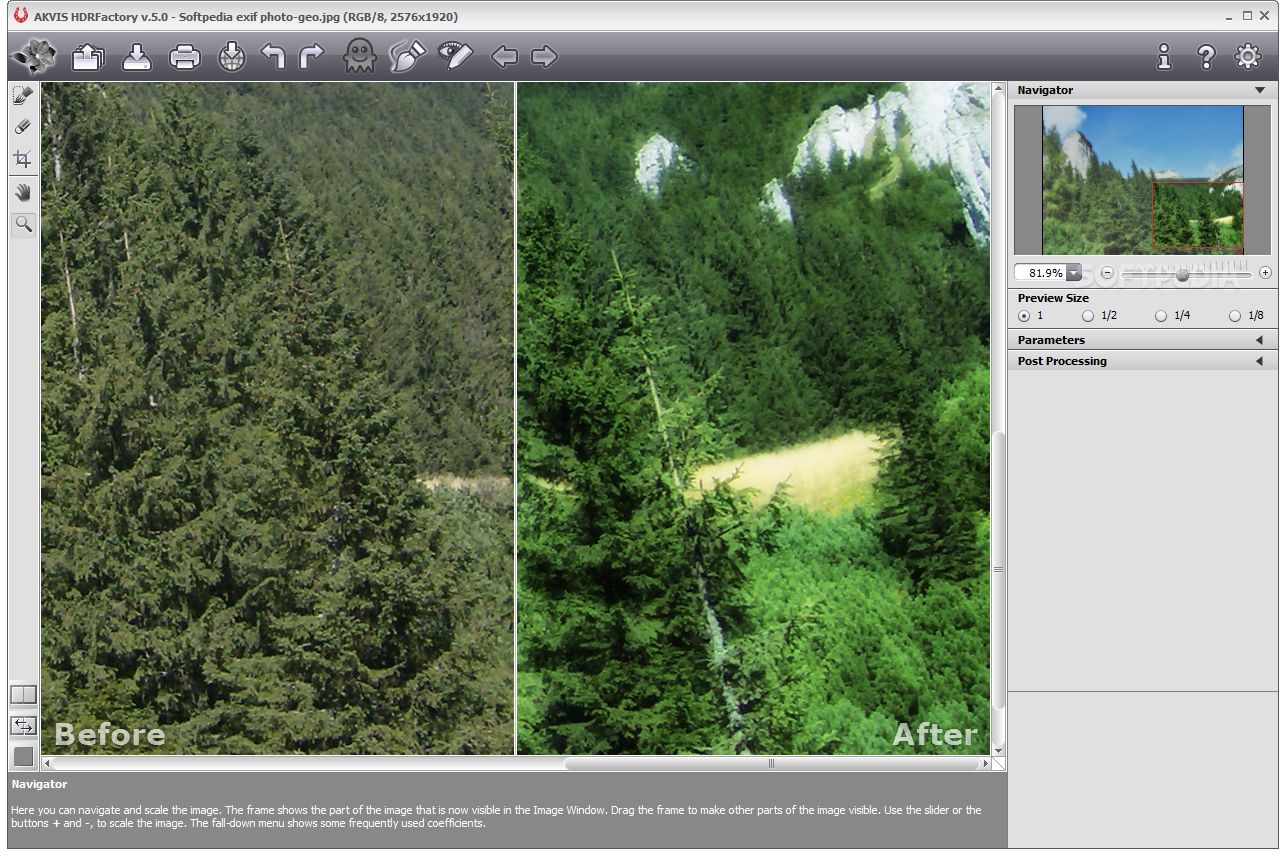Open an image file with the upload icon
Screen dimensions: 1286x856
tap(89, 57)
